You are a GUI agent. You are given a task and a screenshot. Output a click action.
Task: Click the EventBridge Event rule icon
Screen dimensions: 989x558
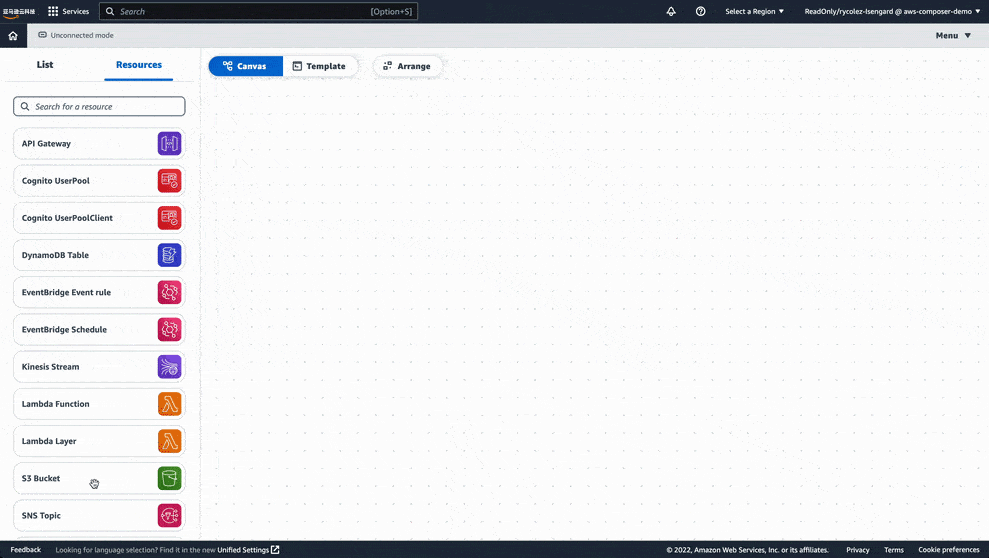(169, 293)
